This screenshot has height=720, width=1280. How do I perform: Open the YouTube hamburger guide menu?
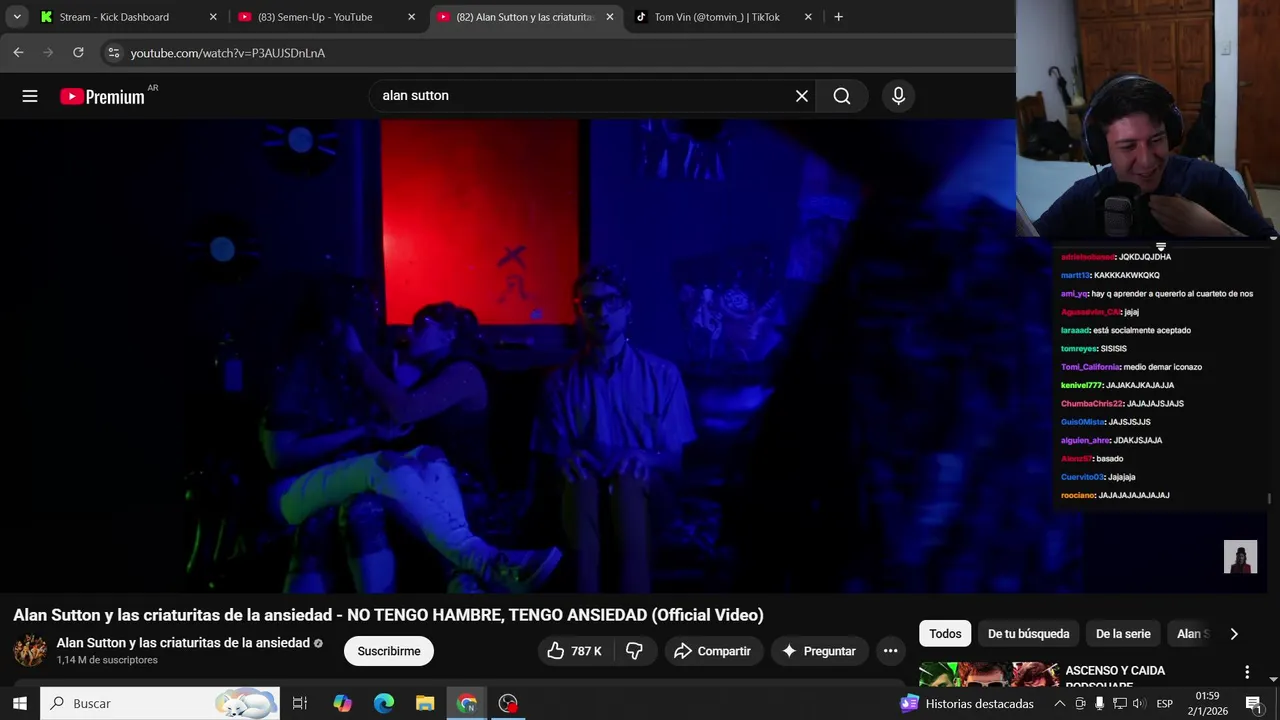click(30, 96)
